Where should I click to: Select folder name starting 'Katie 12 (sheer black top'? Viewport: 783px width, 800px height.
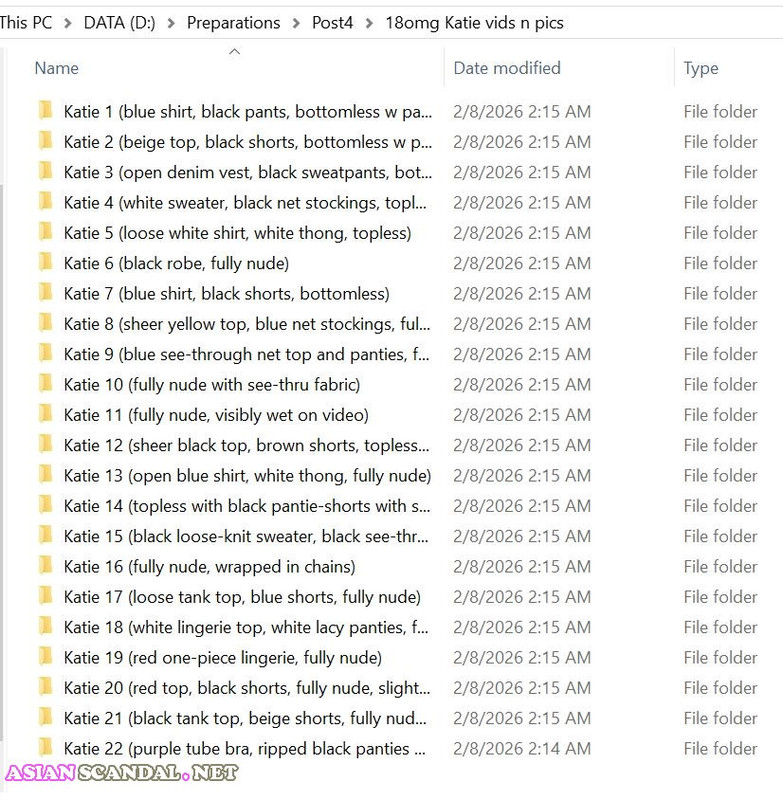[246, 445]
